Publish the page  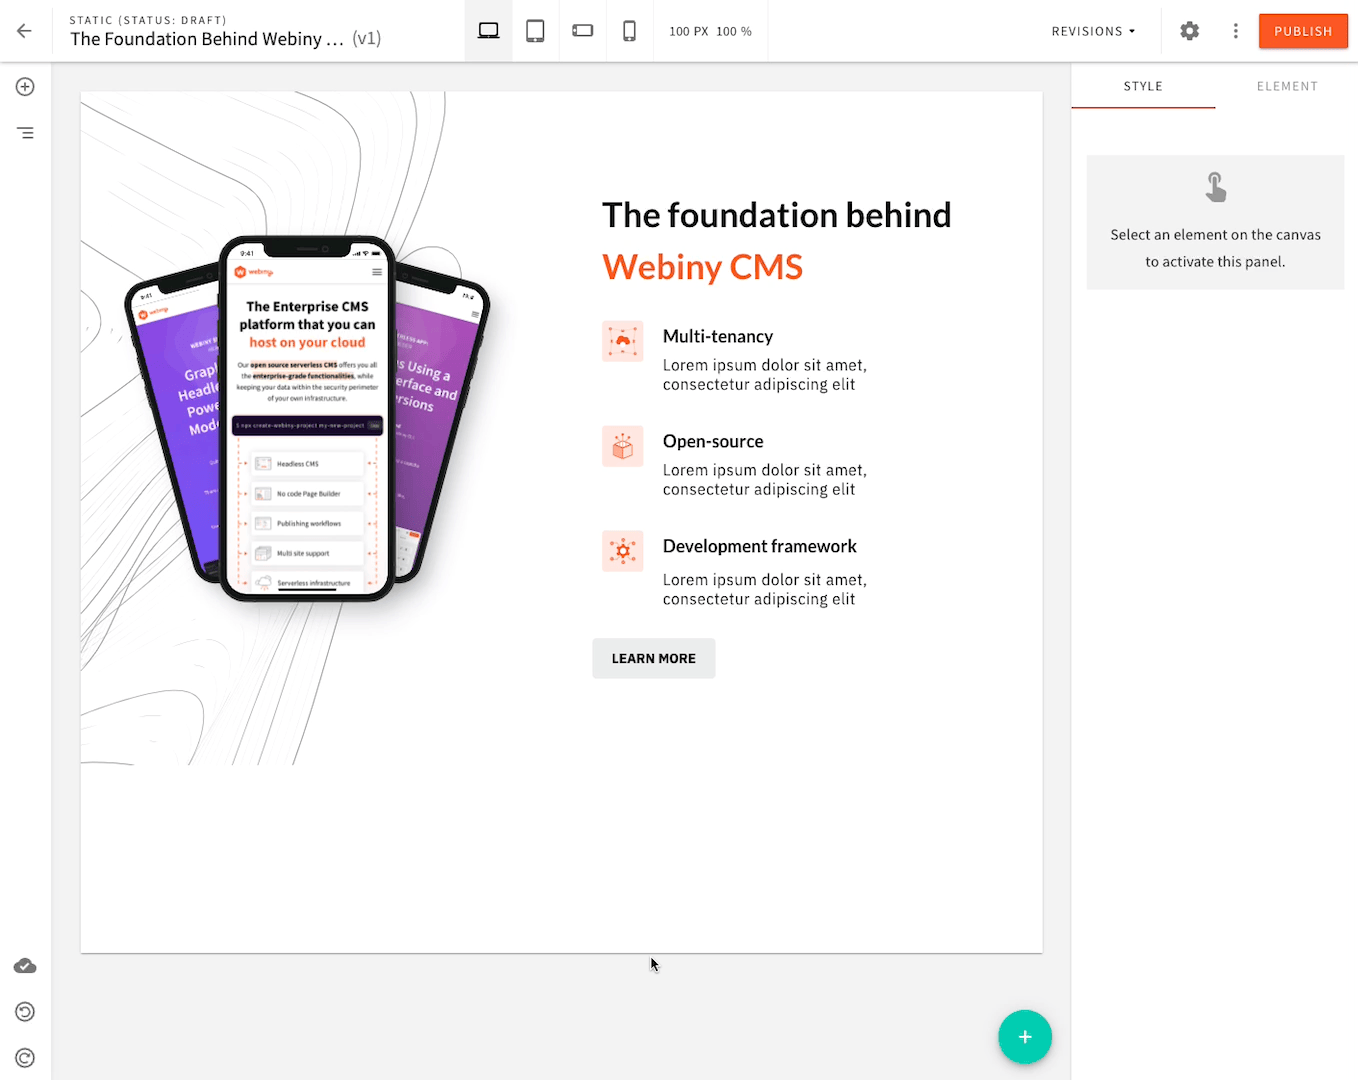tap(1302, 31)
